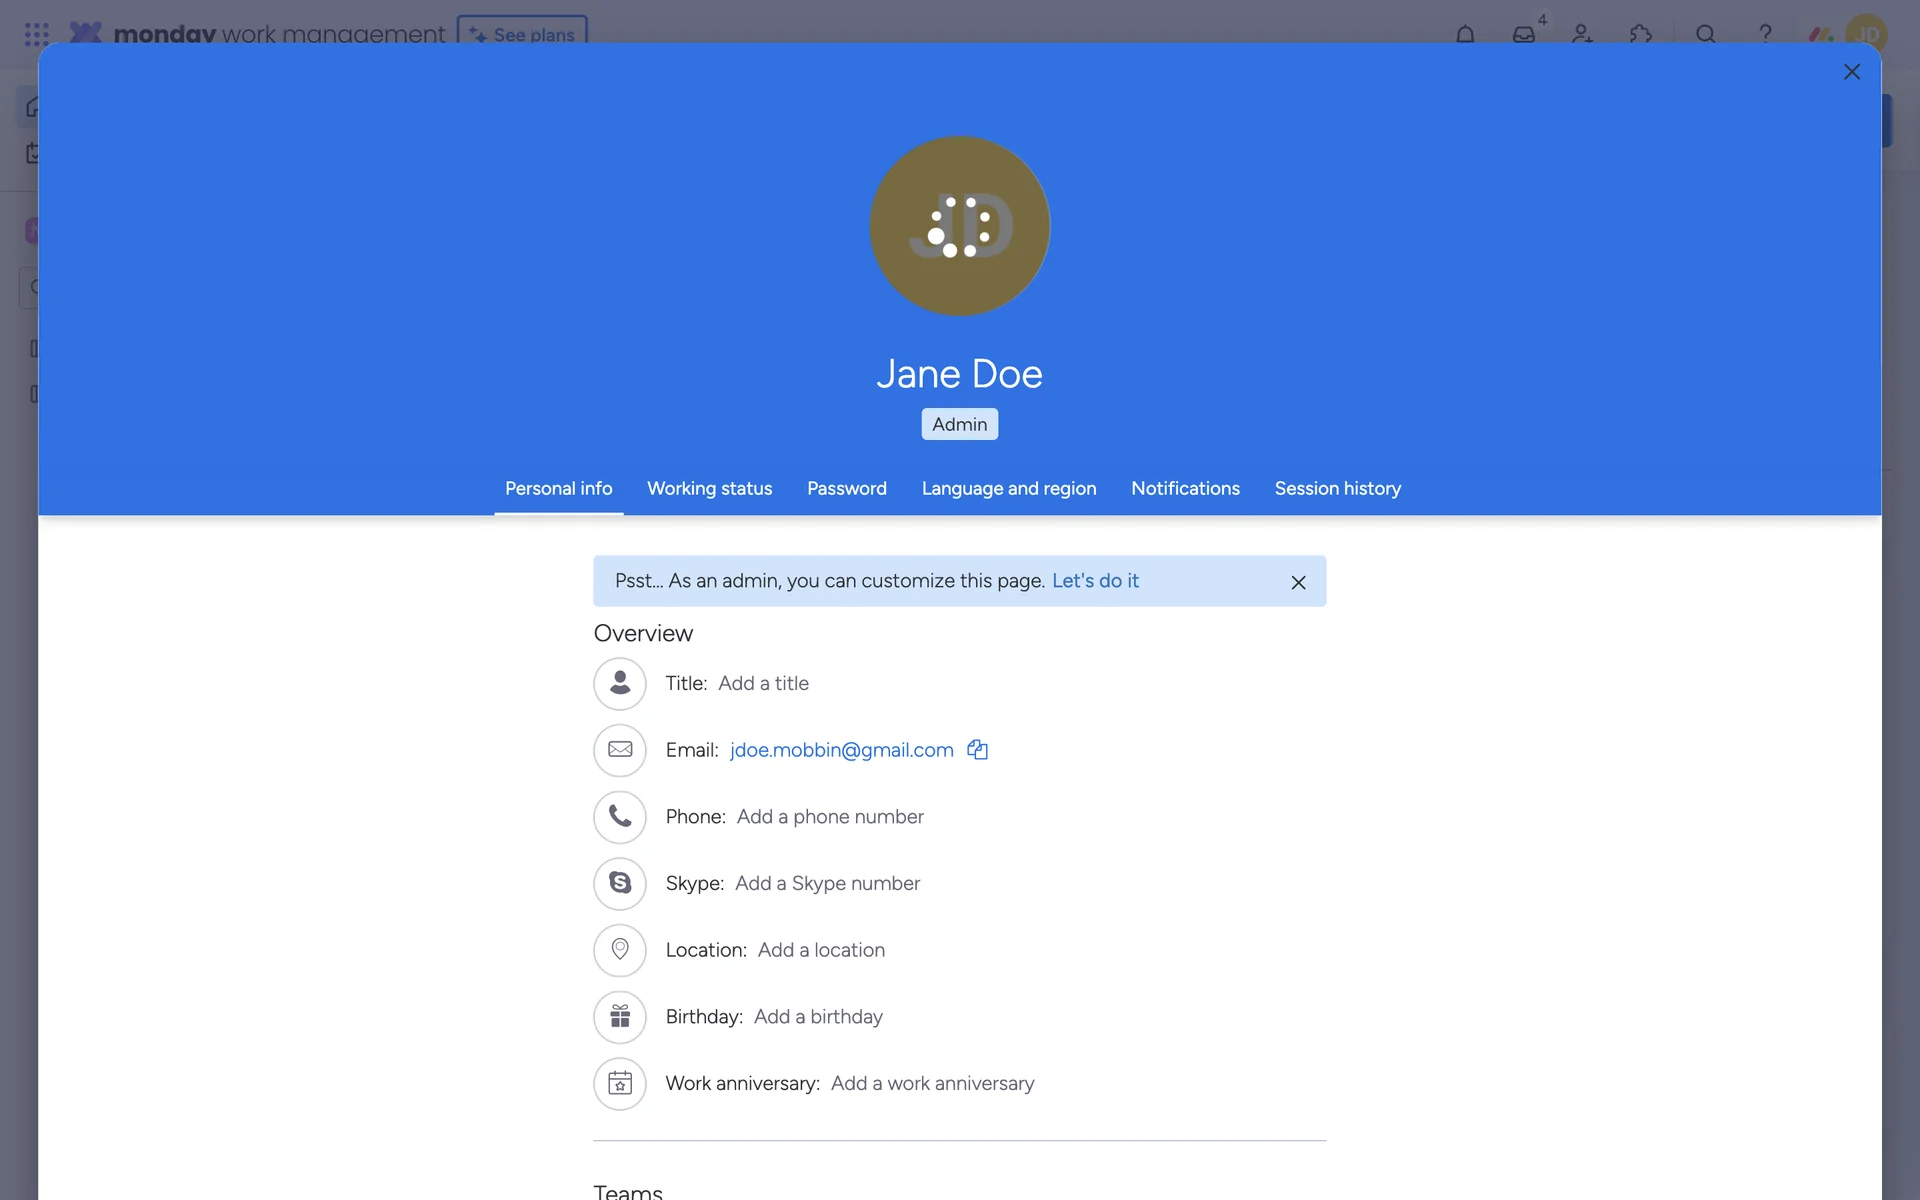Dismiss the admin customize banner
This screenshot has width=1920, height=1200.
click(1298, 582)
